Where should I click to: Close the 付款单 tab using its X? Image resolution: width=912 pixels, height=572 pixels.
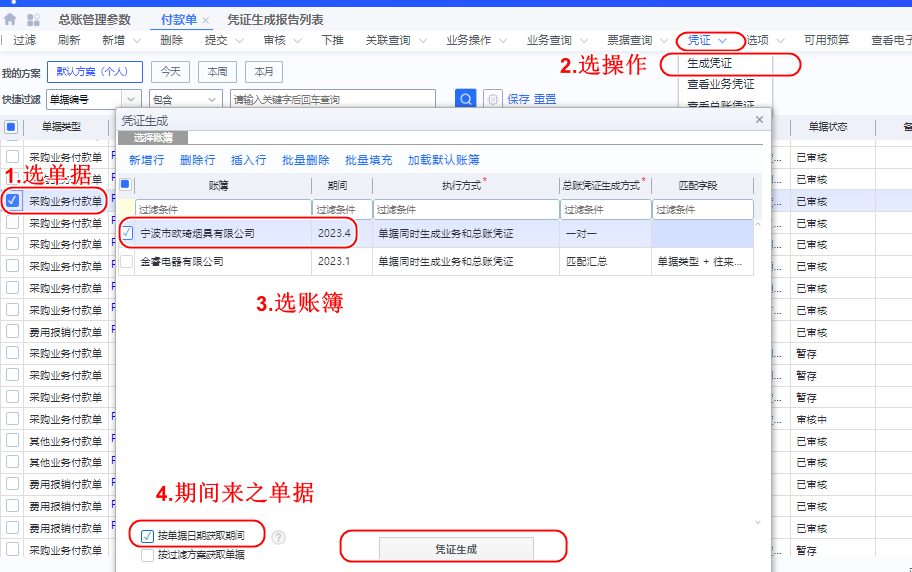coord(206,20)
